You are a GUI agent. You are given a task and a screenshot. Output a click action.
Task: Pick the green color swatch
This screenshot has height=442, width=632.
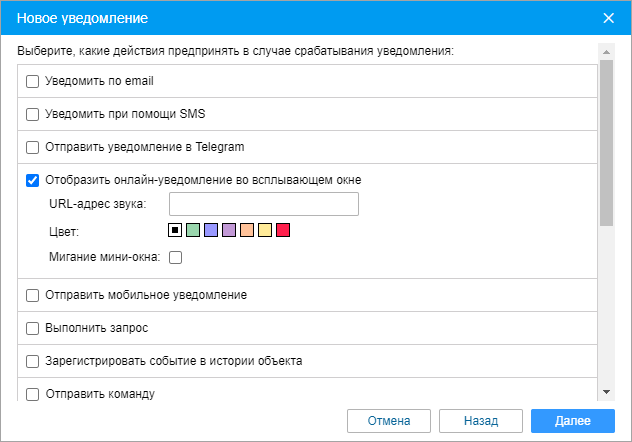(x=193, y=231)
